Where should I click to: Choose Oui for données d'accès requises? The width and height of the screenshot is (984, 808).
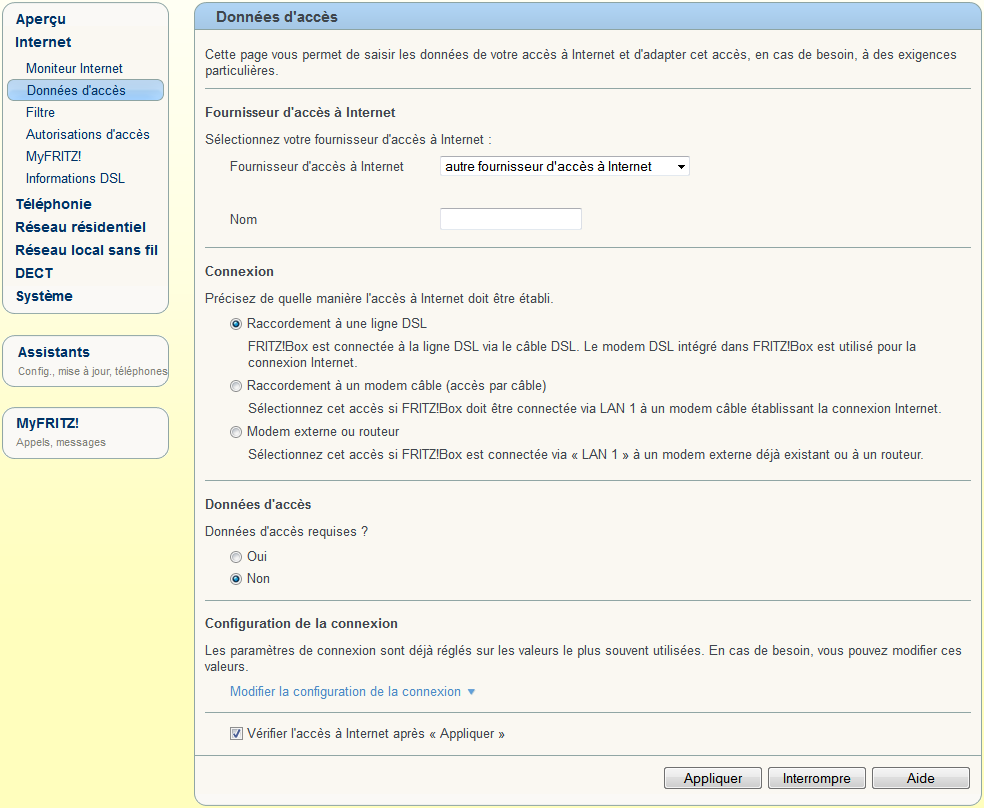click(236, 557)
